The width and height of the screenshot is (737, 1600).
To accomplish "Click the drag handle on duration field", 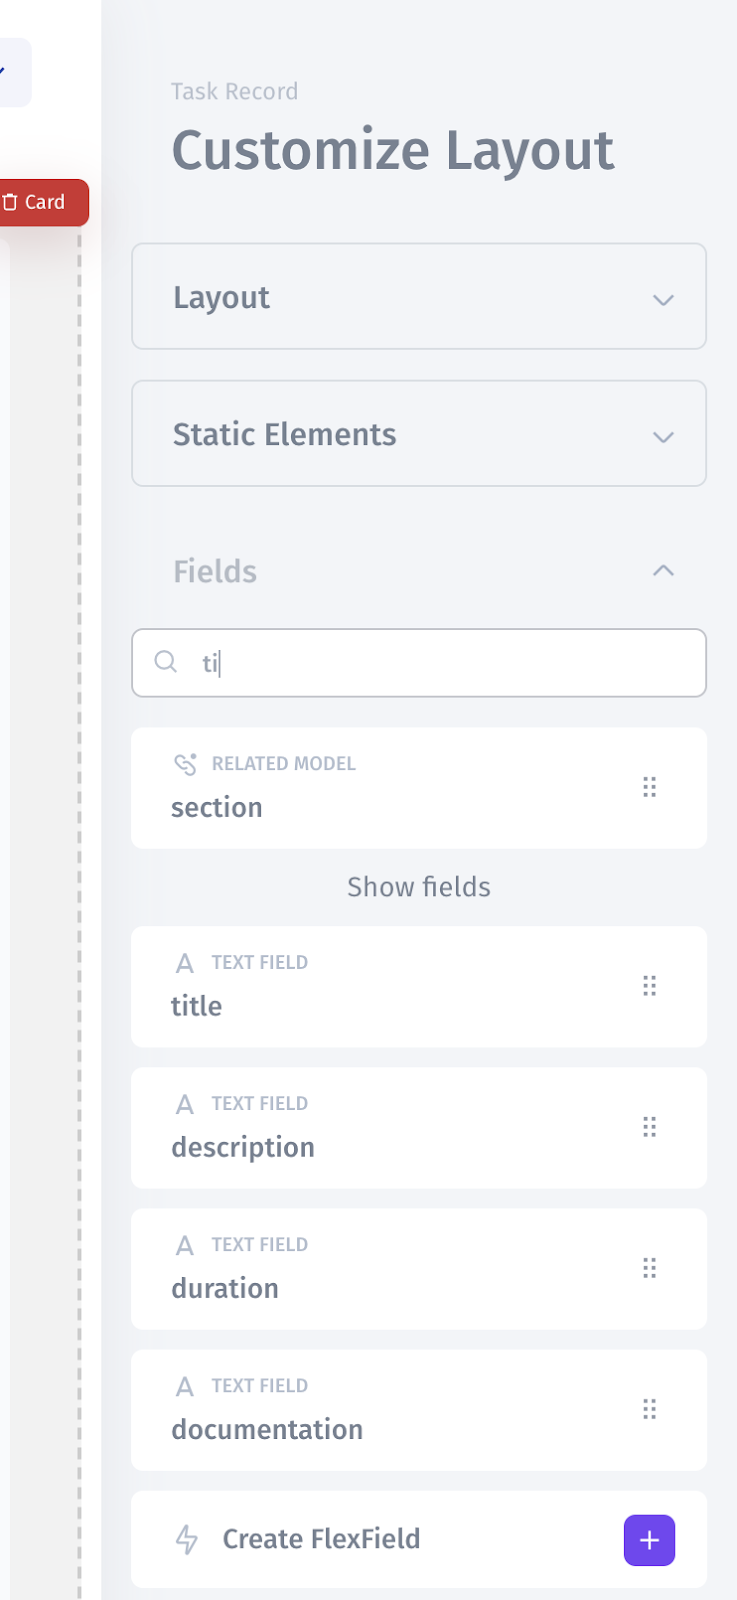I will (x=649, y=1268).
